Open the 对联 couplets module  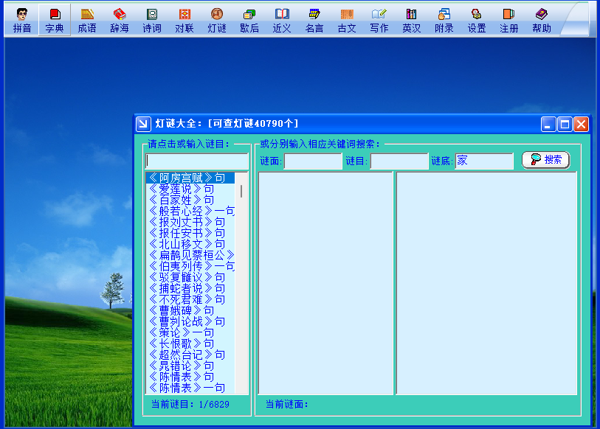(x=184, y=20)
